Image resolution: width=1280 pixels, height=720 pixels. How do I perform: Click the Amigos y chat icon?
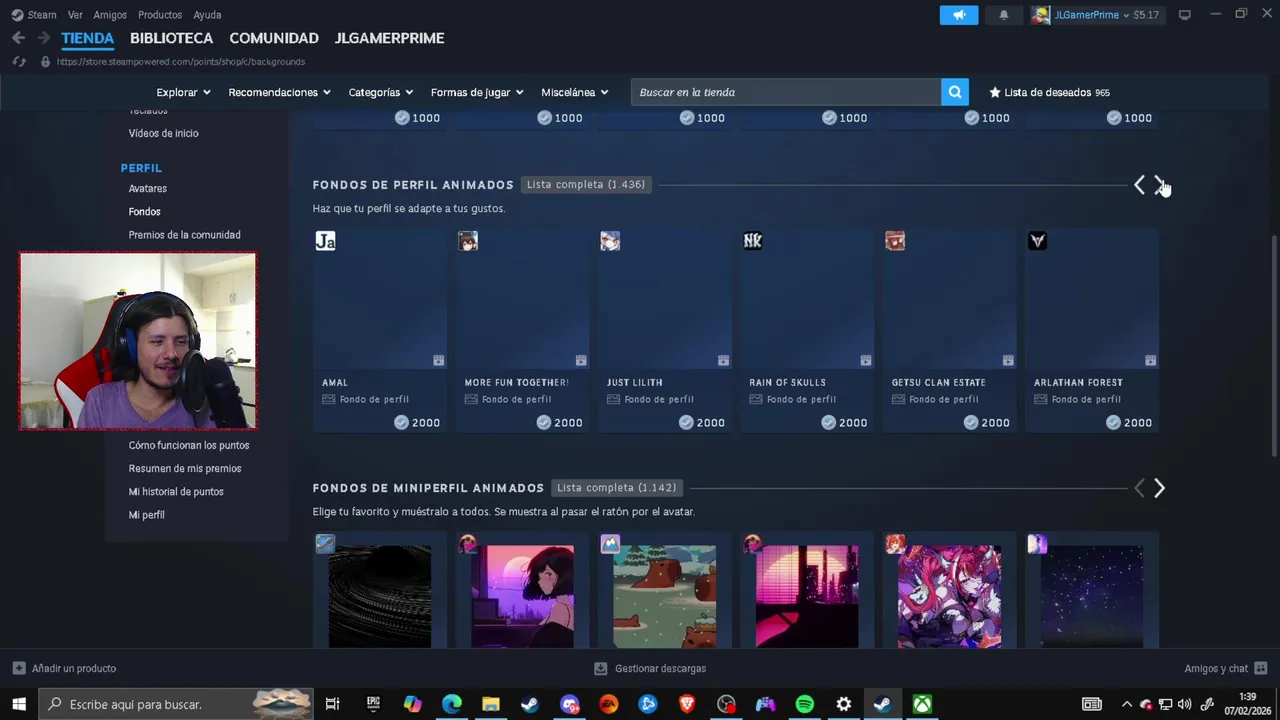click(1261, 668)
